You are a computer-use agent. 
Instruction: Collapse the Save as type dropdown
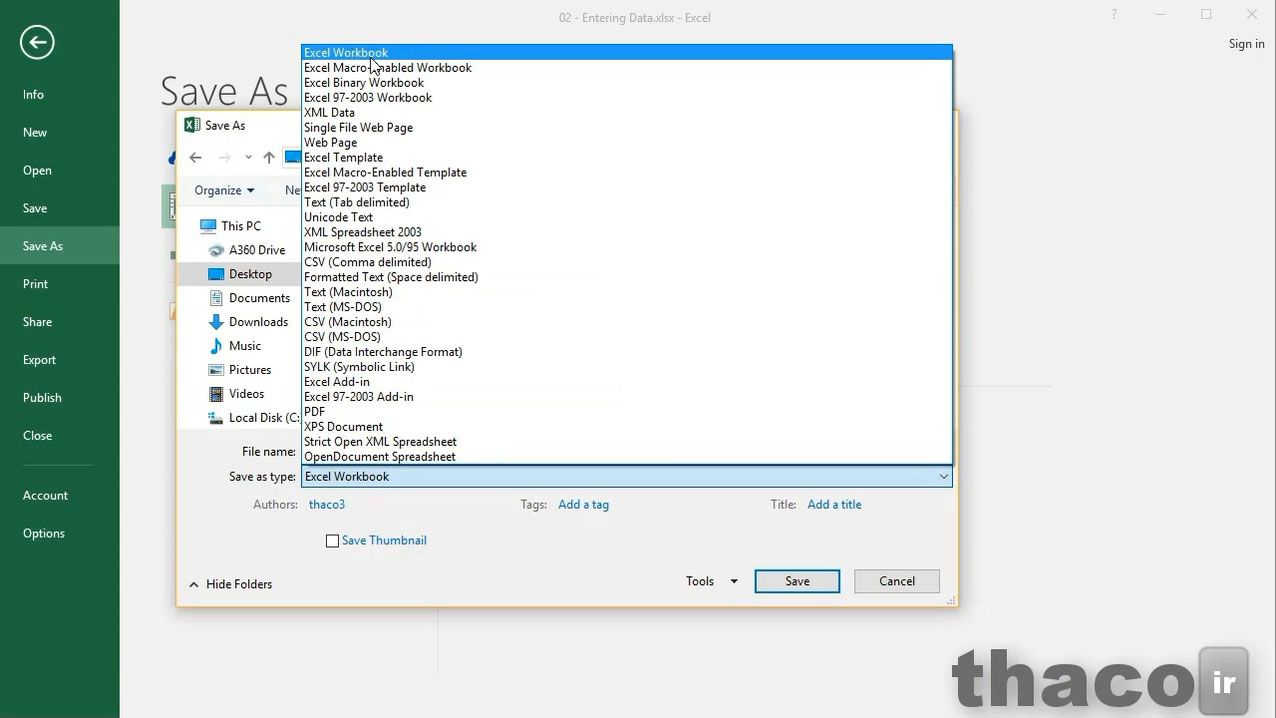(943, 477)
